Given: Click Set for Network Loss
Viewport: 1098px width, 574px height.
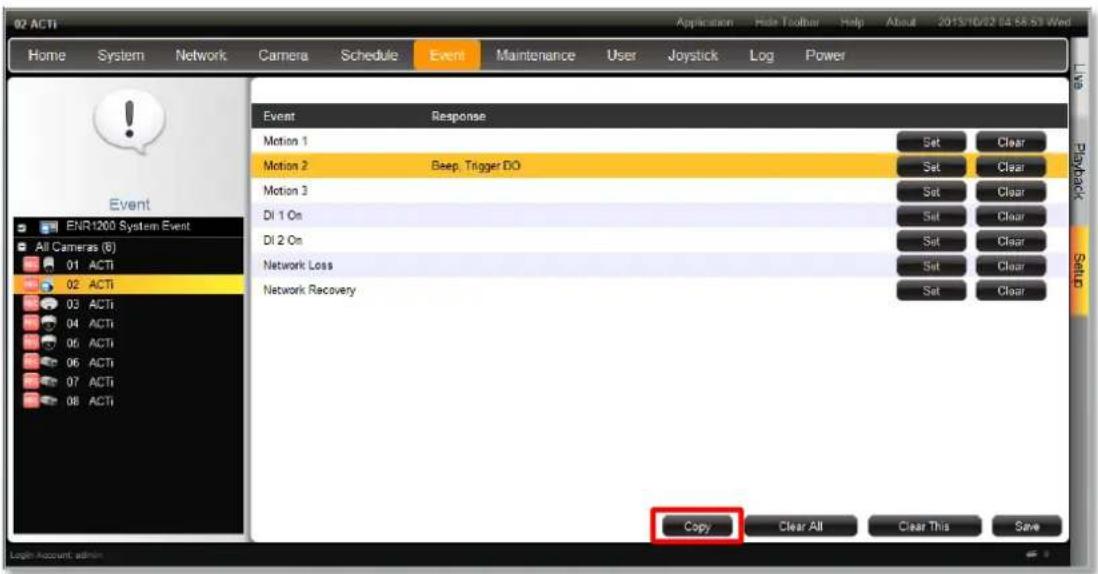Looking at the screenshot, I should click(x=931, y=266).
